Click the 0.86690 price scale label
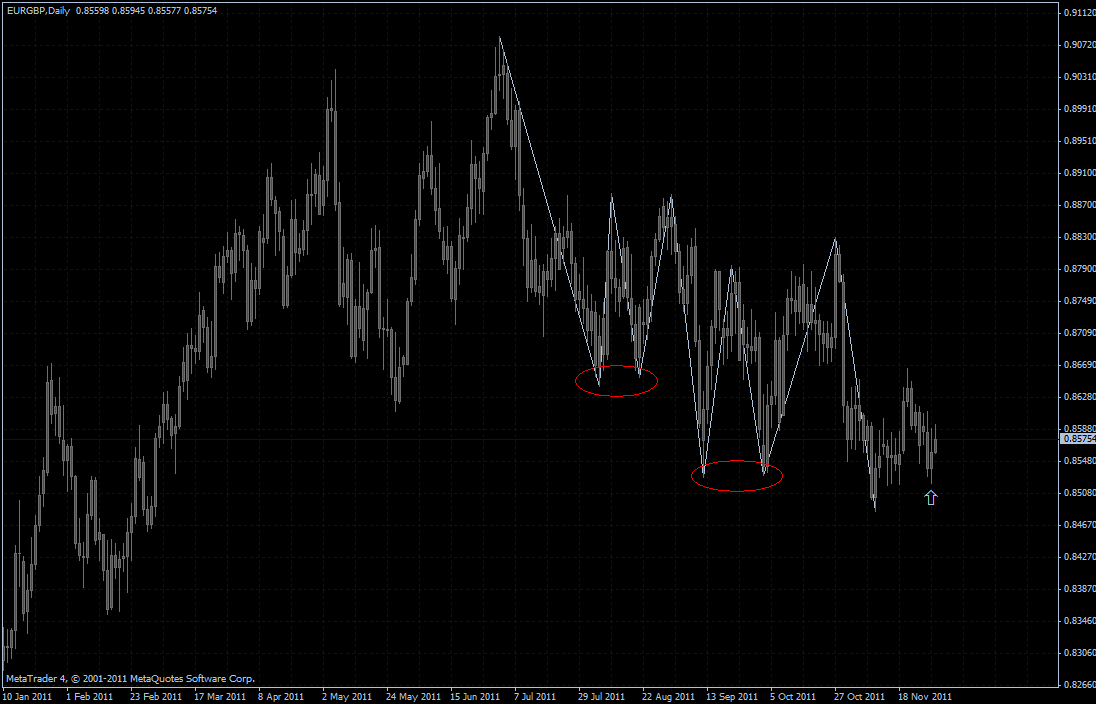 1080,365
